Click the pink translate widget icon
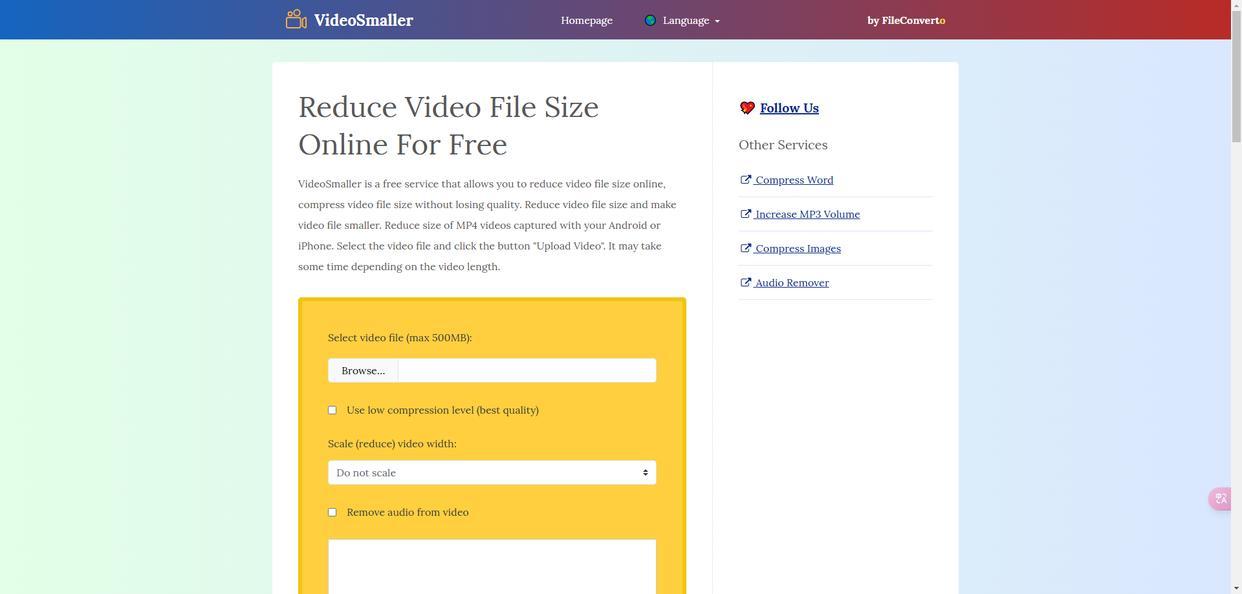1242x594 pixels. 1221,499
